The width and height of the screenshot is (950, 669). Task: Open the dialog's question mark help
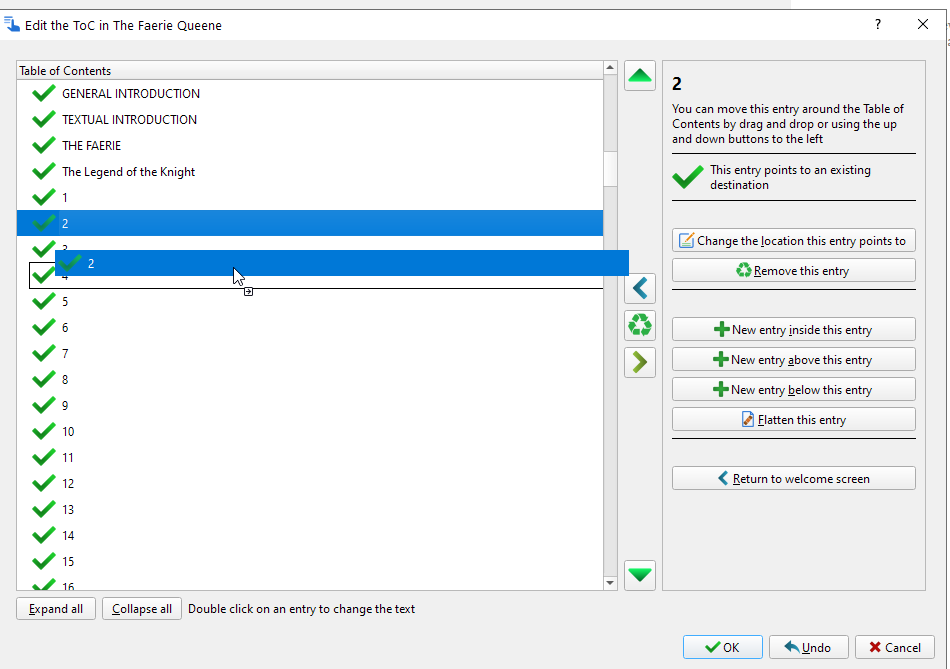[878, 24]
